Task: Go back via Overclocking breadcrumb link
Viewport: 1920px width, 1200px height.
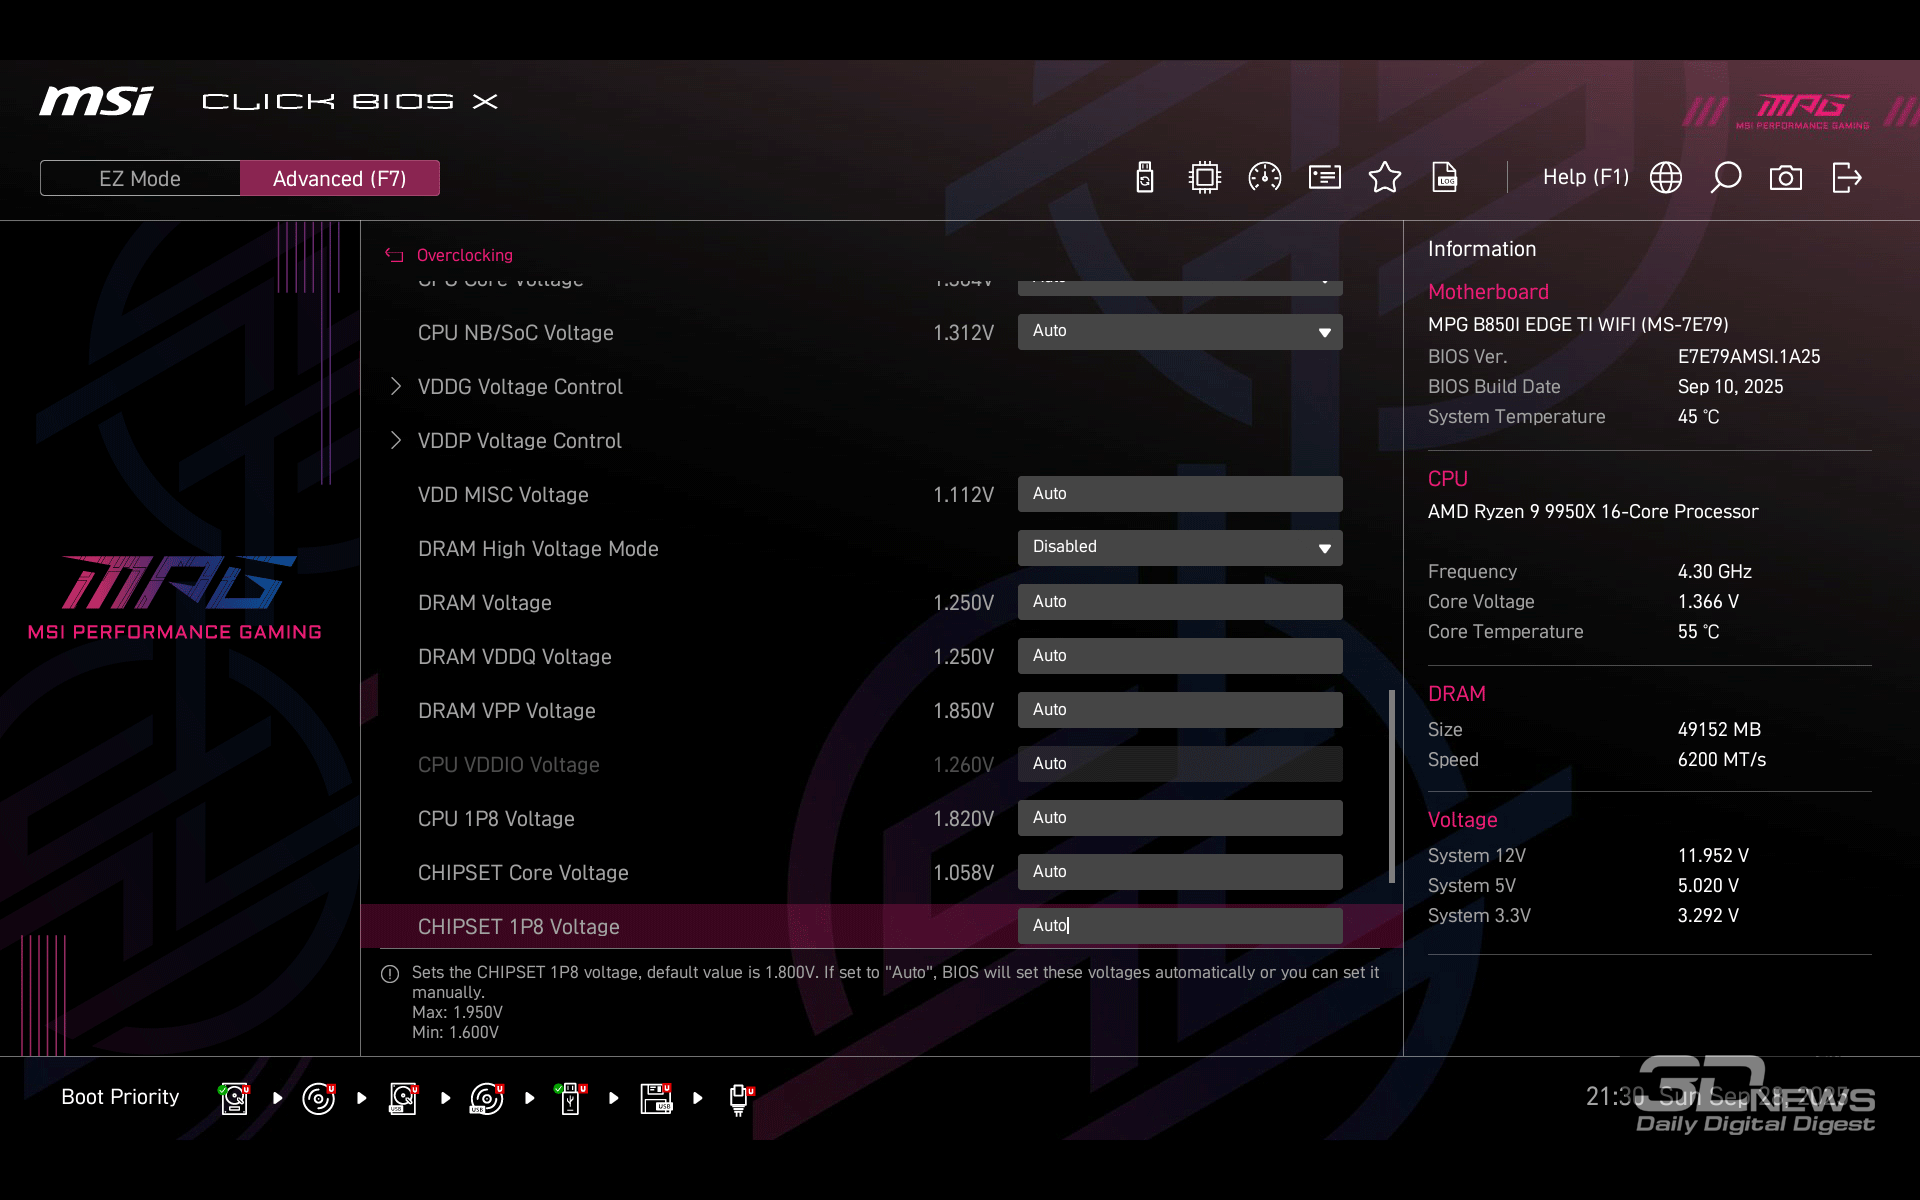Action: tap(464, 256)
